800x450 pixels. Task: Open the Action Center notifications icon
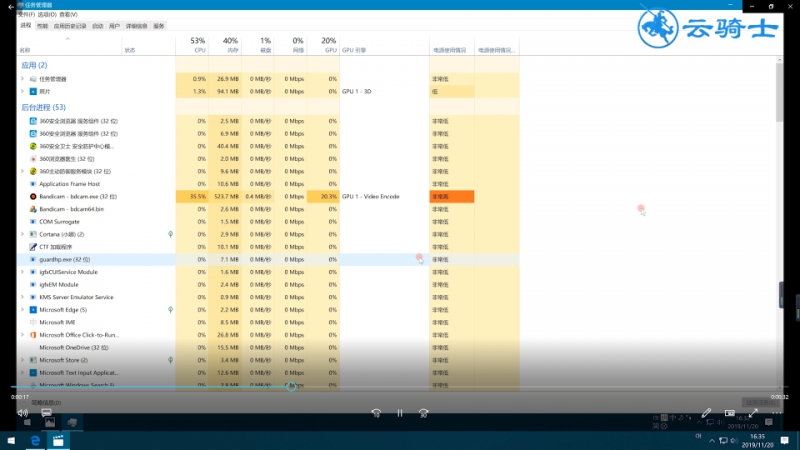[785, 440]
